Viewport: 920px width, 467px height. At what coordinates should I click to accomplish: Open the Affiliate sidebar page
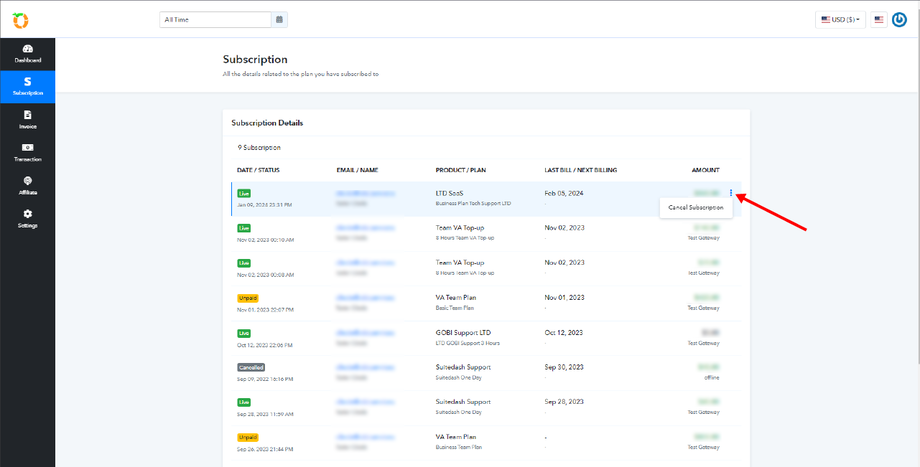click(x=27, y=185)
